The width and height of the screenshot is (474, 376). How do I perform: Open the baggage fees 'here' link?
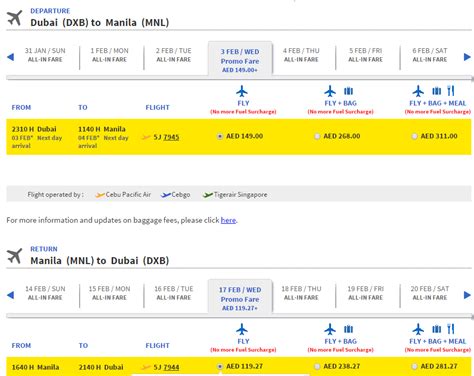pyautogui.click(x=228, y=220)
